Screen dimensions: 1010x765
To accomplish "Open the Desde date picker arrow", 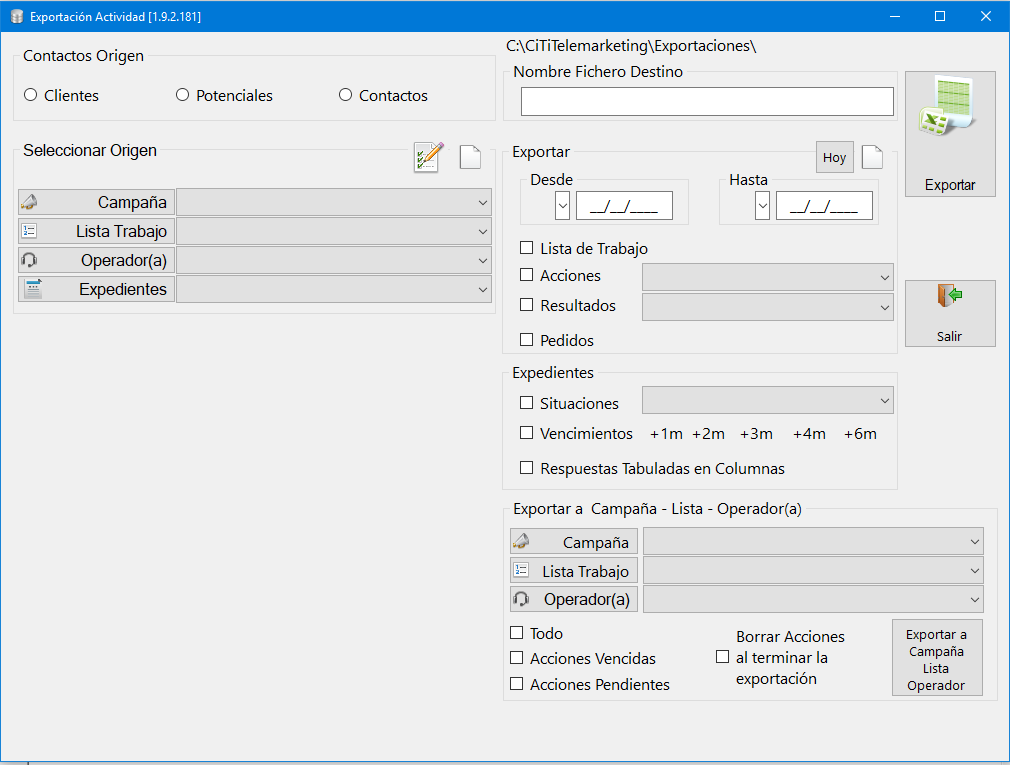I will [562, 205].
